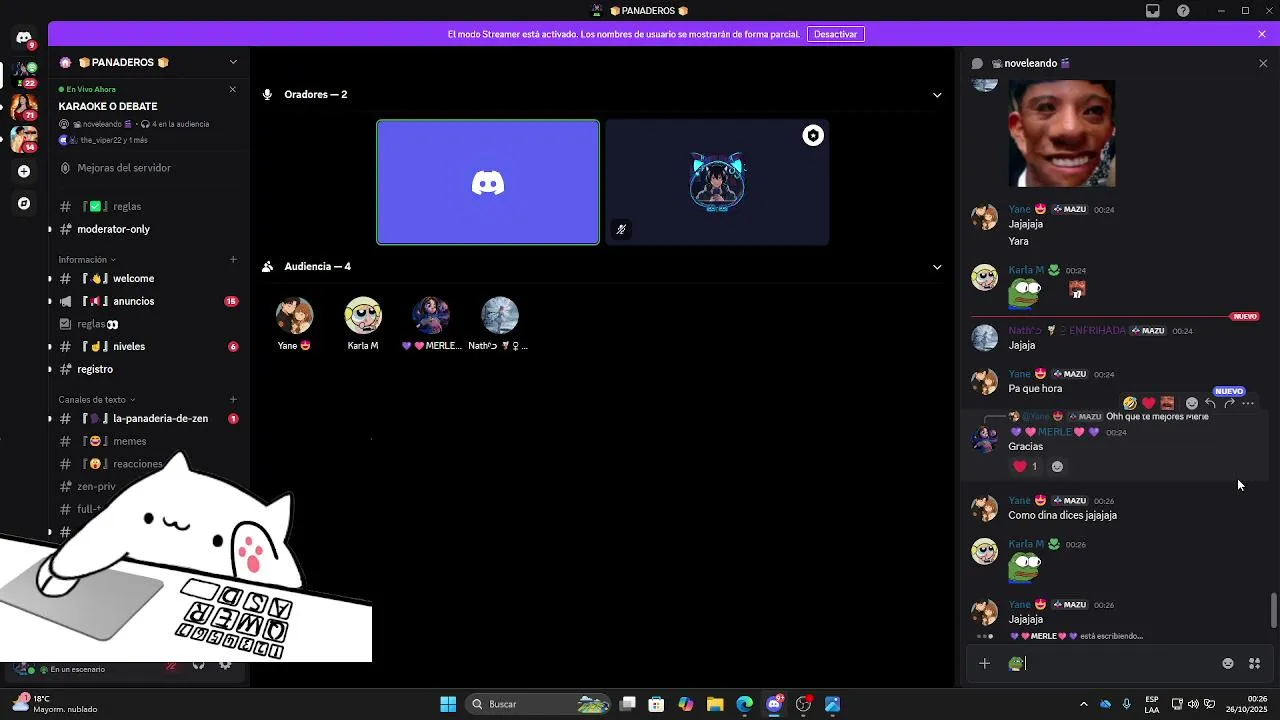Viewport: 1280px width, 720px height.
Task: Open the face image in the chat
Action: click(1062, 133)
